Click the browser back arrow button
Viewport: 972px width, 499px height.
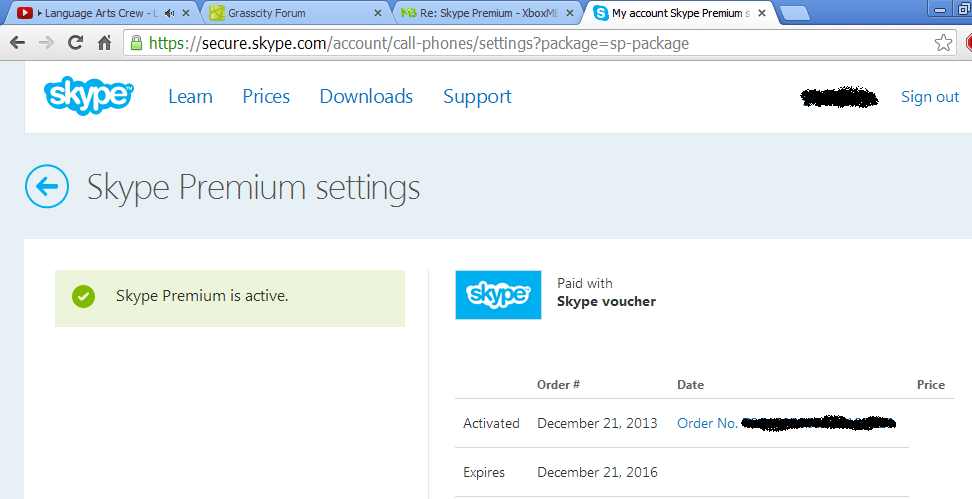18,44
